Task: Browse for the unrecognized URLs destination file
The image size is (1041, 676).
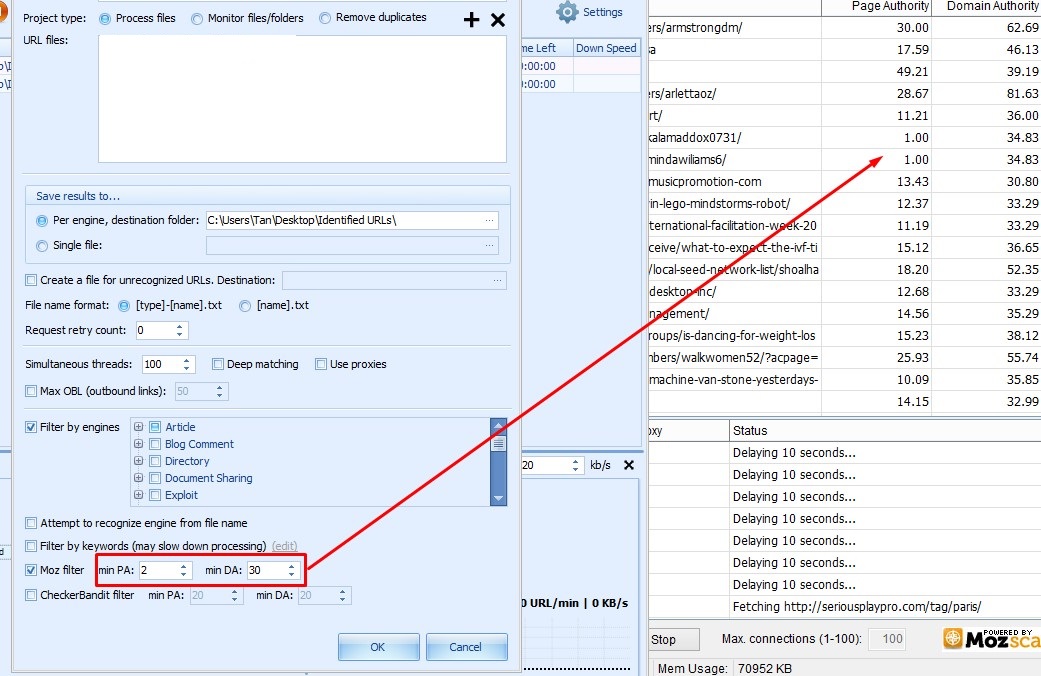Action: pos(497,281)
